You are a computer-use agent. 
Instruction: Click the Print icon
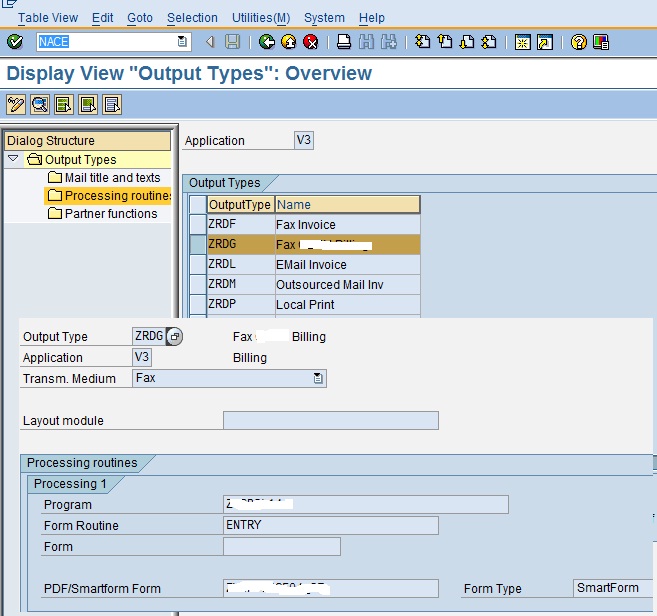(x=344, y=42)
